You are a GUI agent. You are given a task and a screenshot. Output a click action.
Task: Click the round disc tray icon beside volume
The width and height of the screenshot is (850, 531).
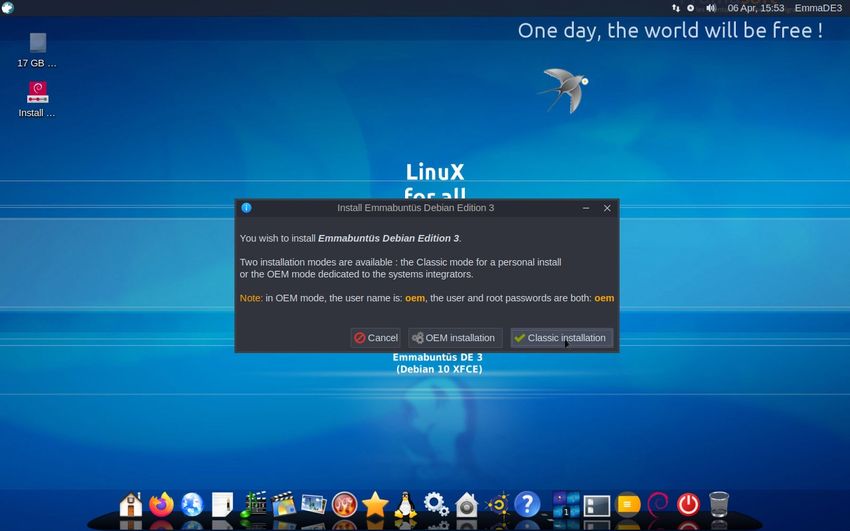point(691,8)
